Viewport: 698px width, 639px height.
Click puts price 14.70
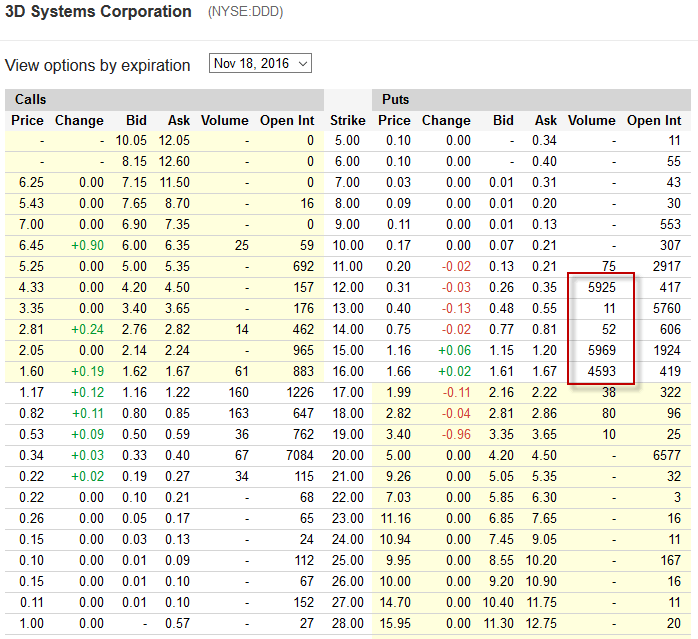[395, 602]
